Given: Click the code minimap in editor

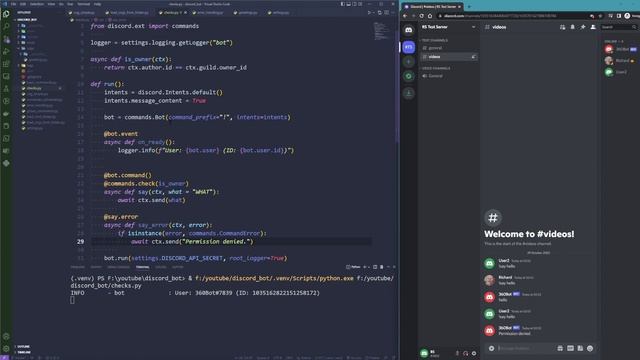Looking at the screenshot, I should [x=381, y=31].
